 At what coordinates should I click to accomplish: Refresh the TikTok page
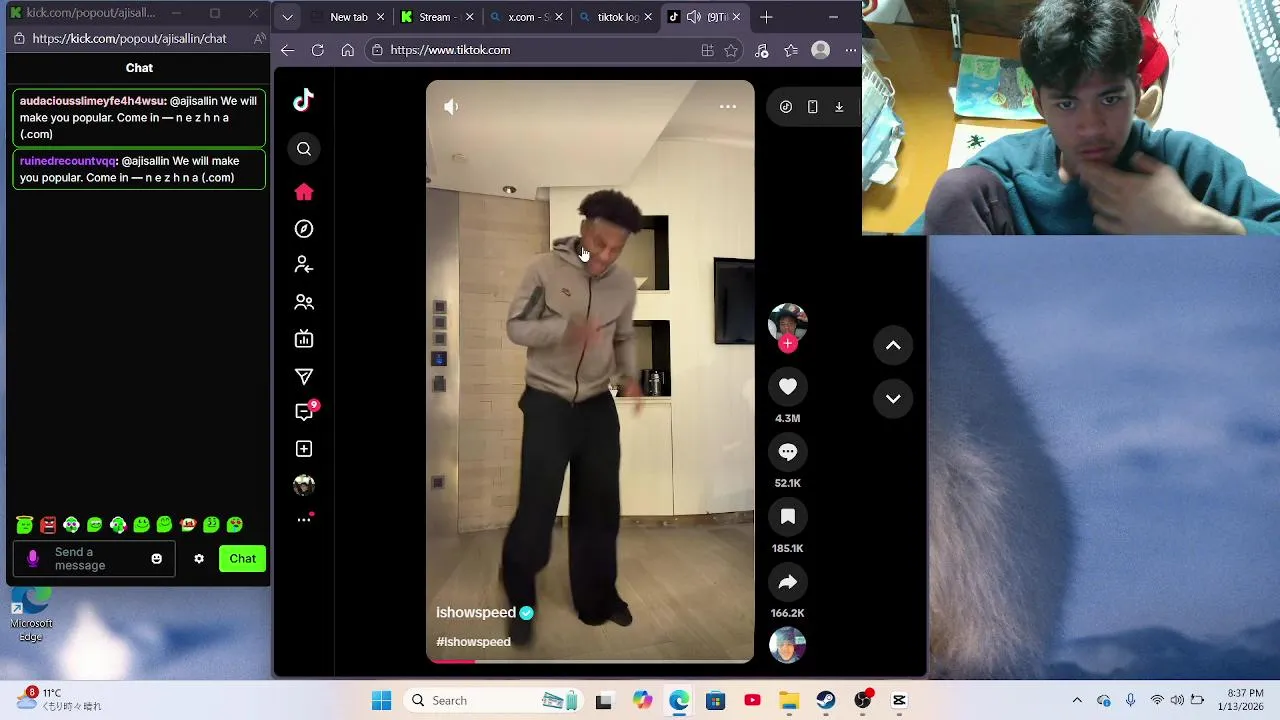click(x=317, y=50)
